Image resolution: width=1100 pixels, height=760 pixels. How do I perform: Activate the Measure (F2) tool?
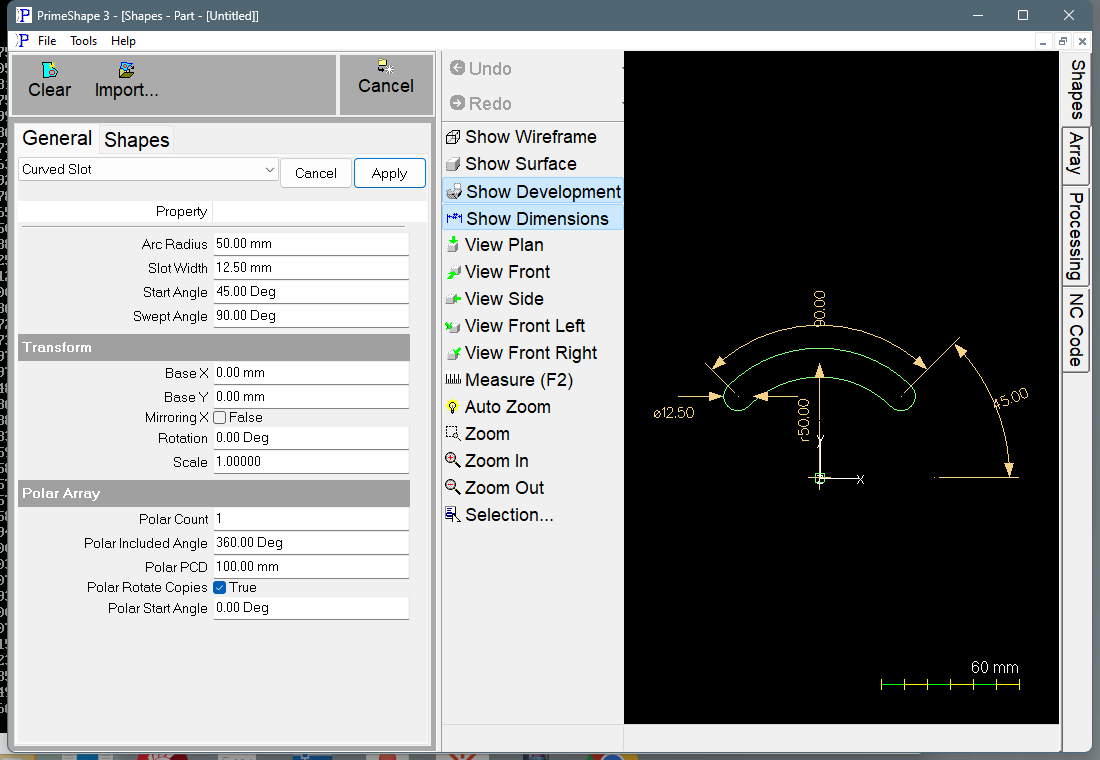click(x=509, y=380)
